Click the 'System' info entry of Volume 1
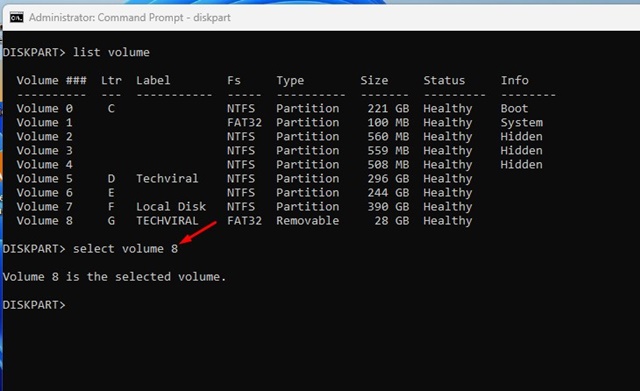The image size is (640, 391). click(x=522, y=122)
